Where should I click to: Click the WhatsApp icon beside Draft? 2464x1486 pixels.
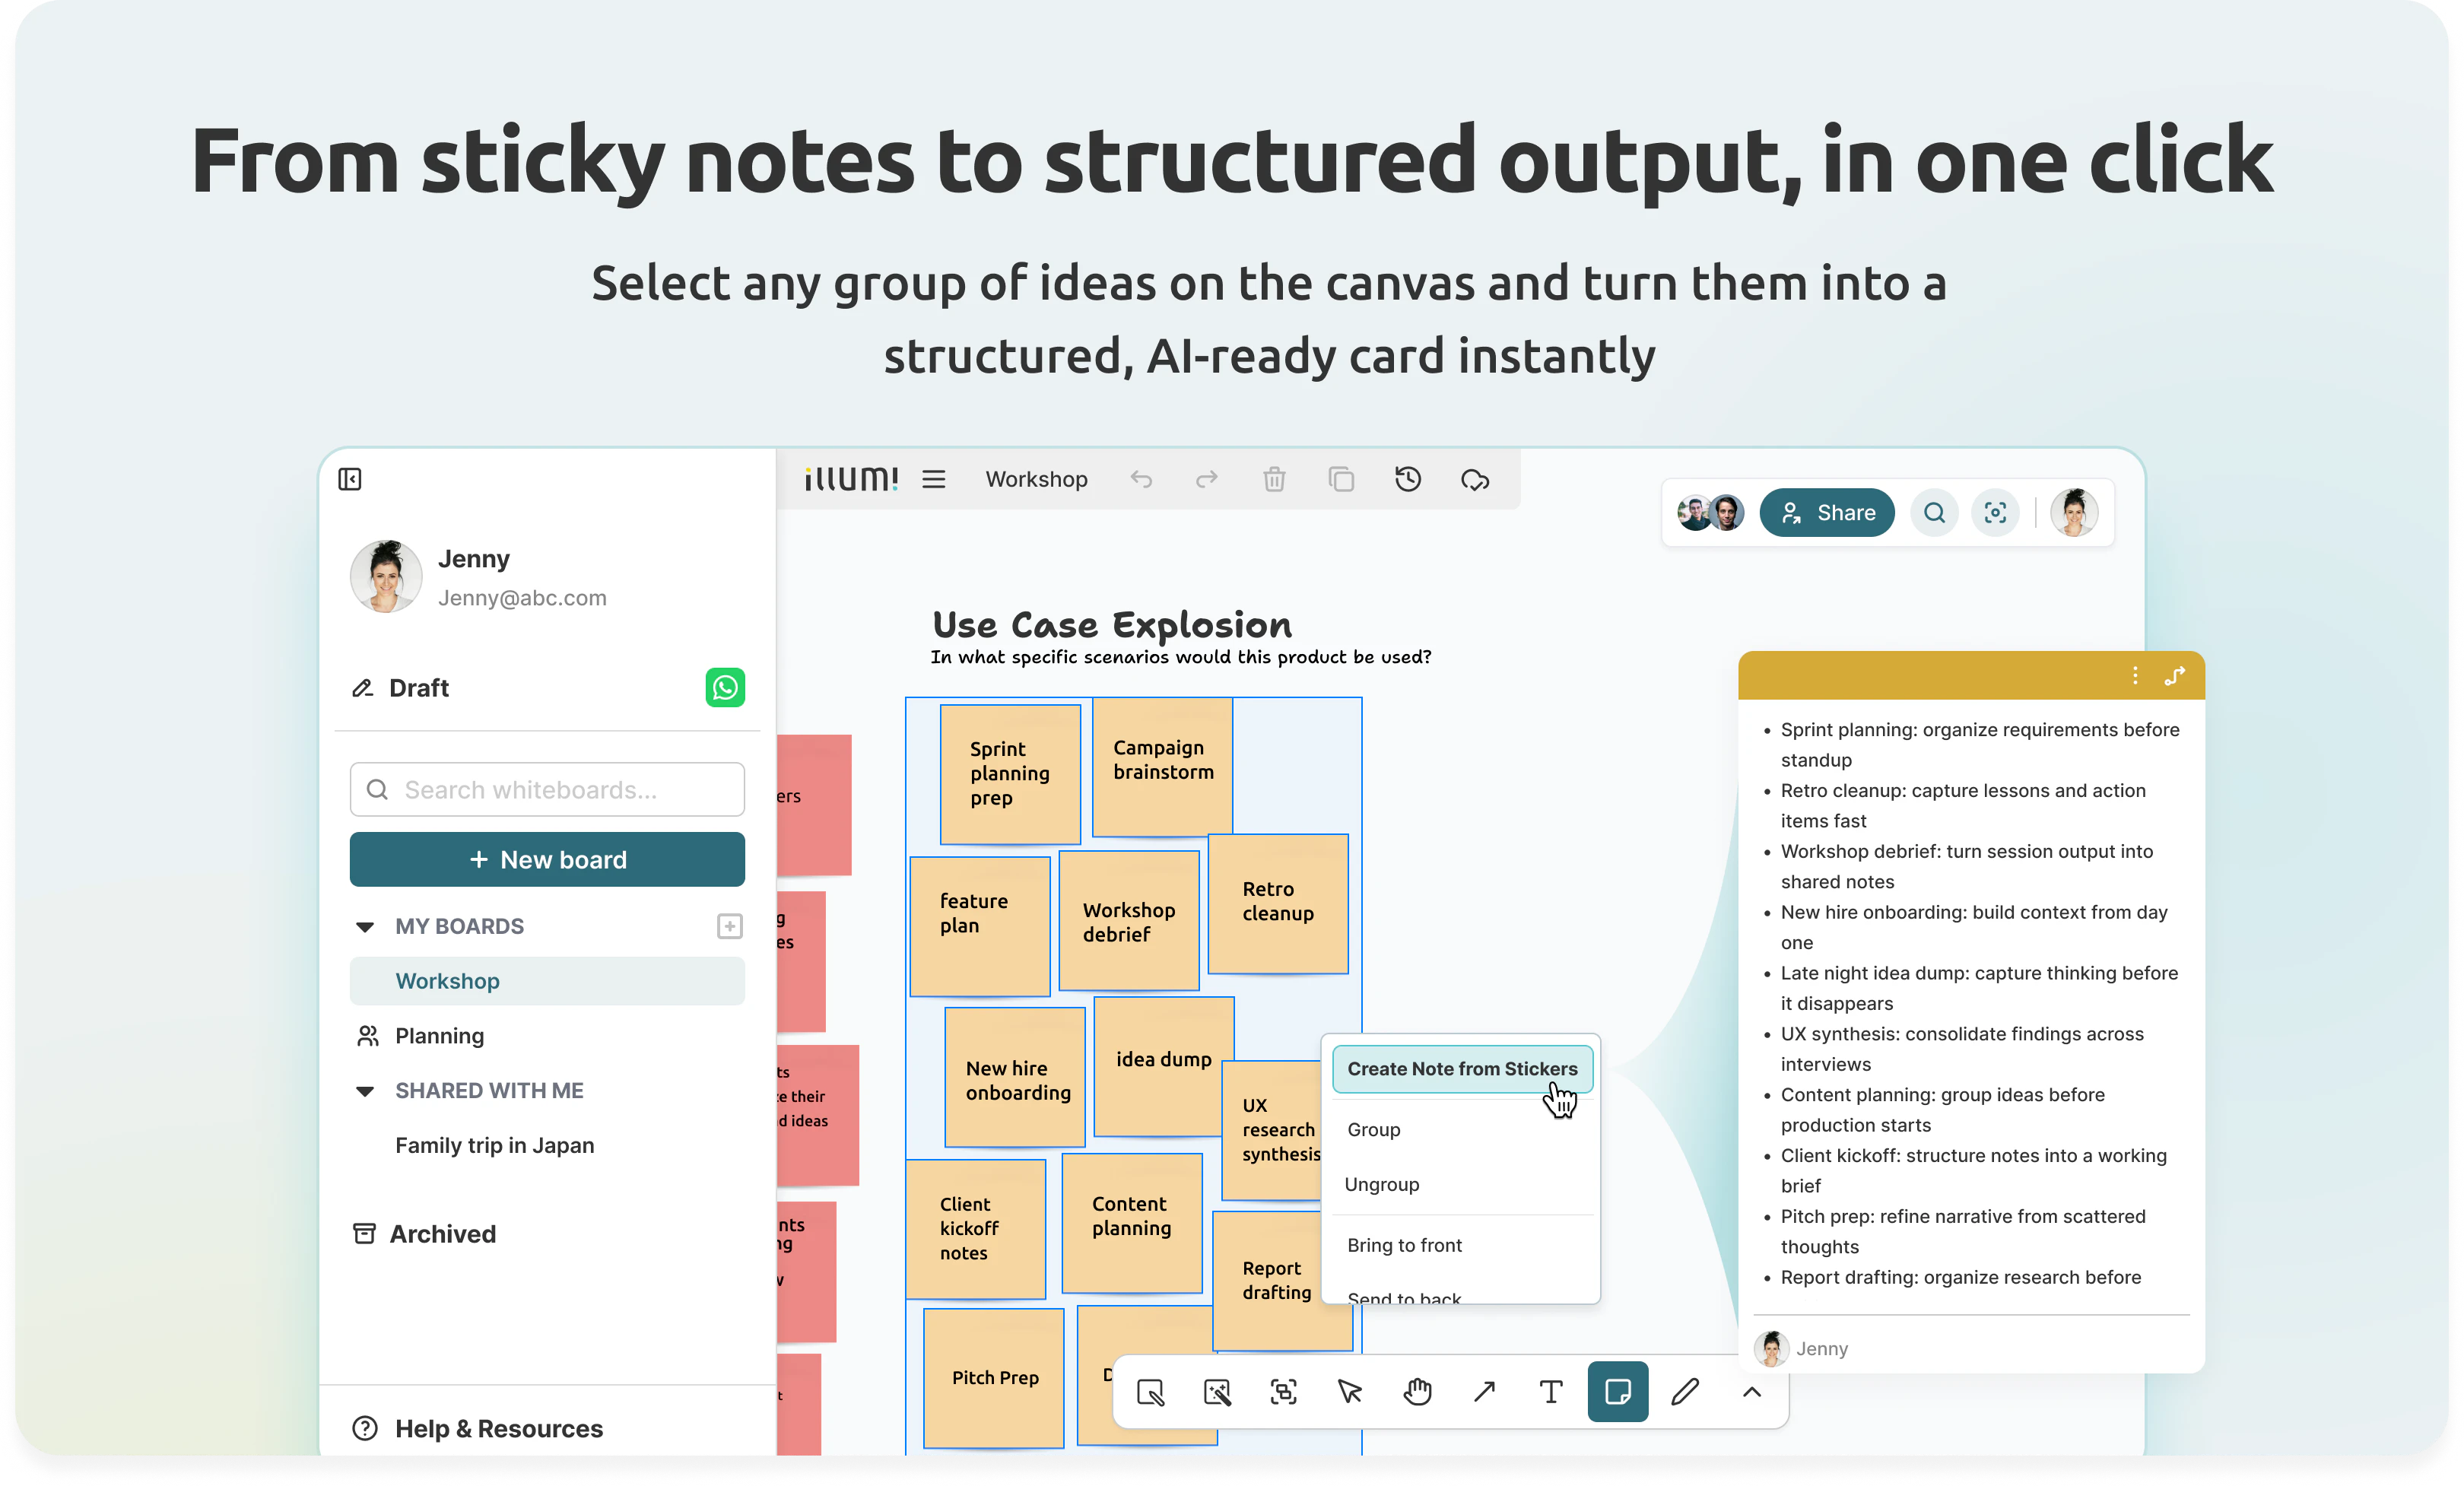pos(725,688)
